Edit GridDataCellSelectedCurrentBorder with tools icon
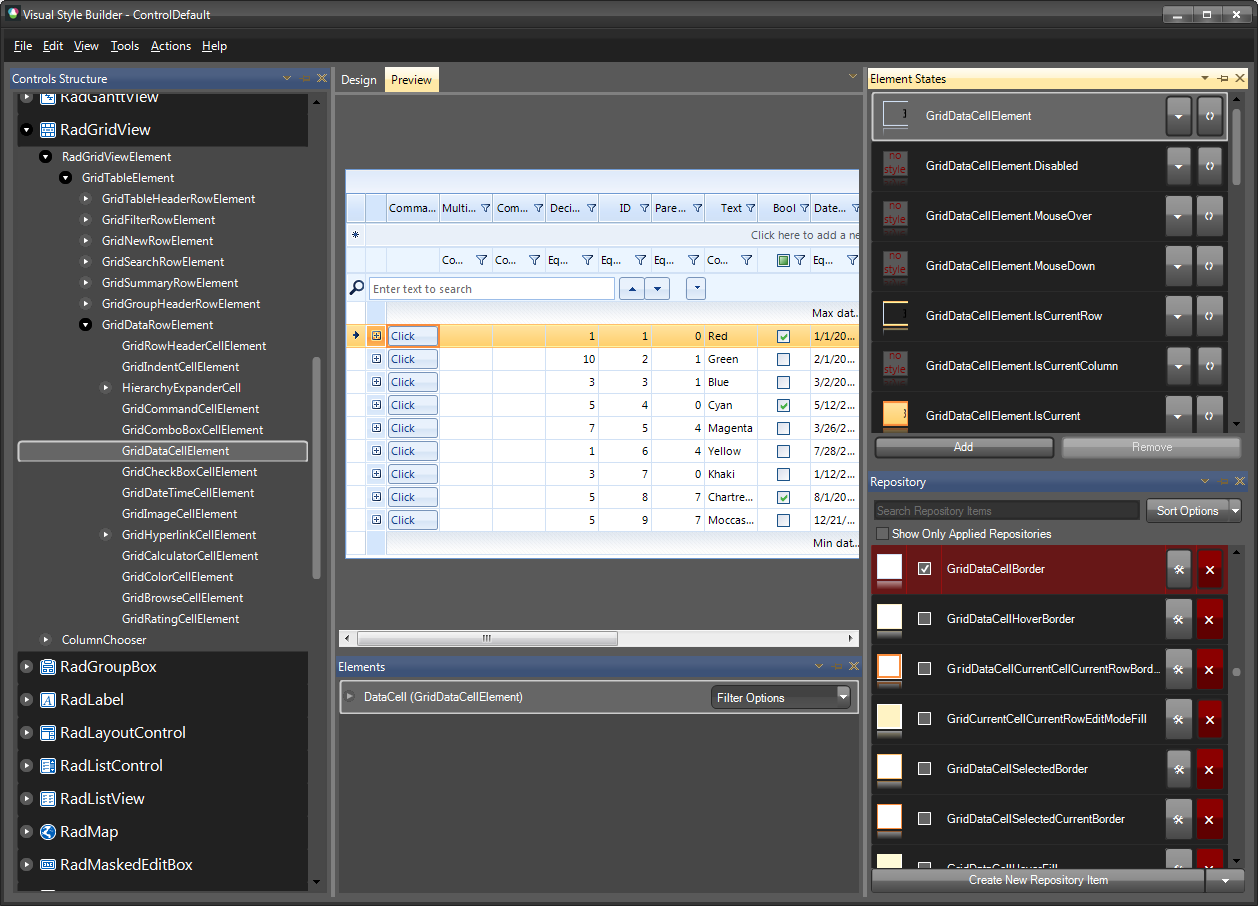 point(1179,819)
